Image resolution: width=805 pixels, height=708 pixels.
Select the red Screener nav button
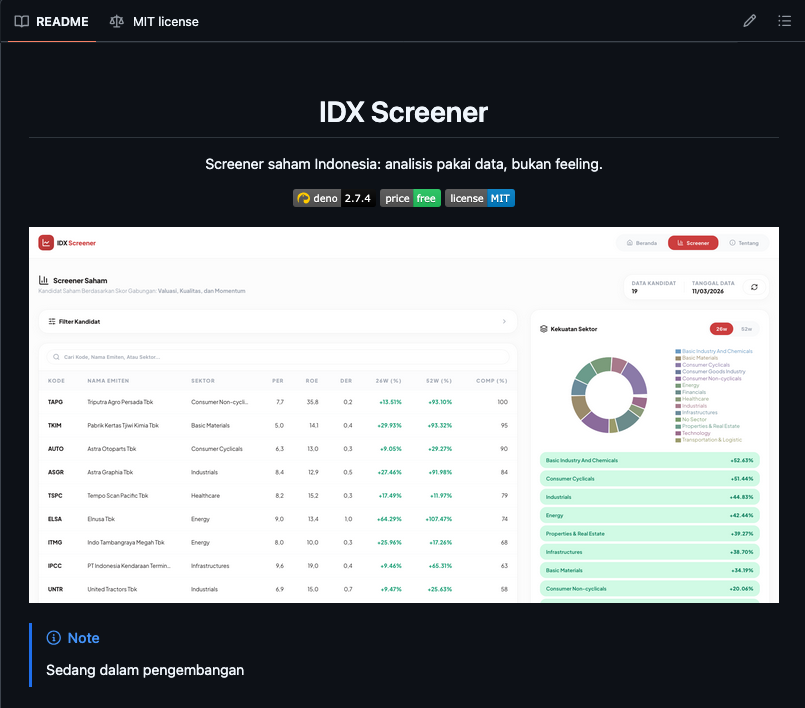(x=693, y=243)
